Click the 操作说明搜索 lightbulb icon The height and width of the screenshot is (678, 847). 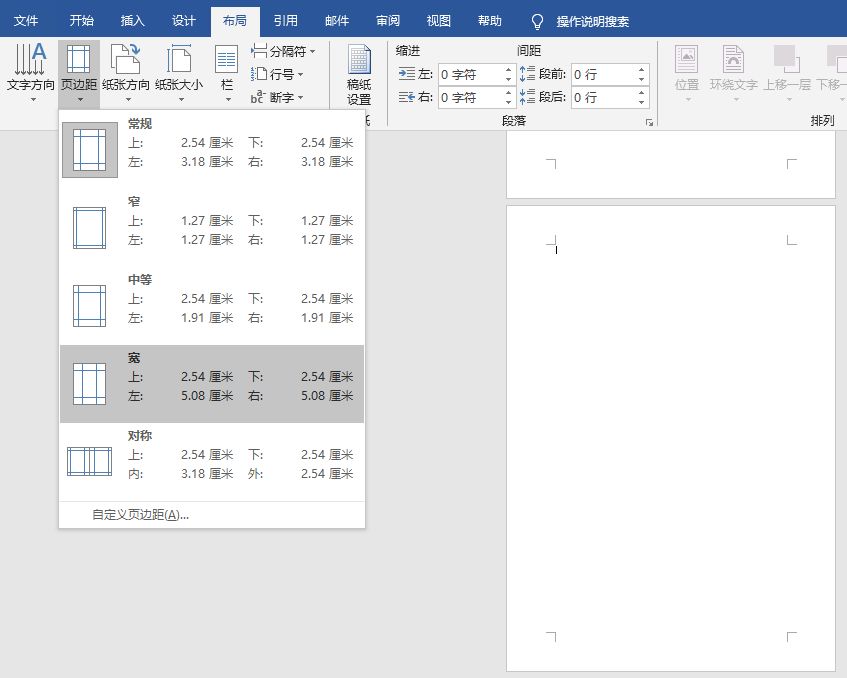pos(538,20)
